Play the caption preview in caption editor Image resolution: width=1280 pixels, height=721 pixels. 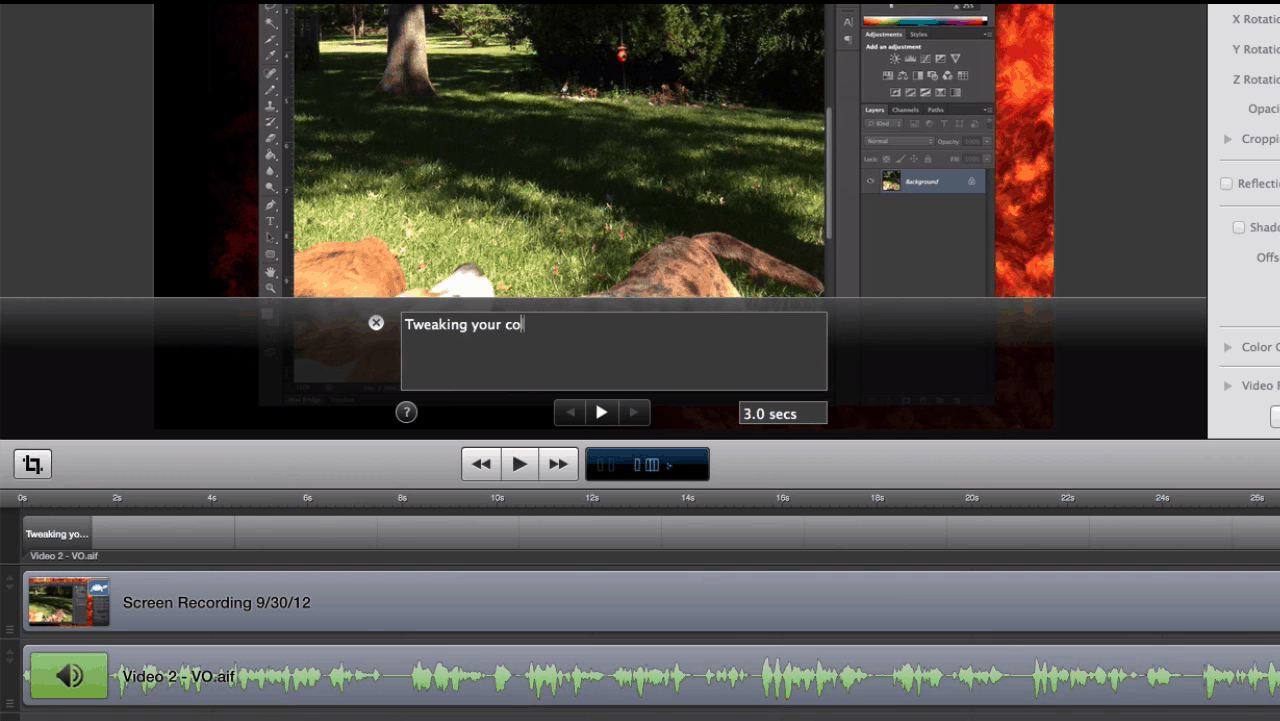pyautogui.click(x=602, y=412)
